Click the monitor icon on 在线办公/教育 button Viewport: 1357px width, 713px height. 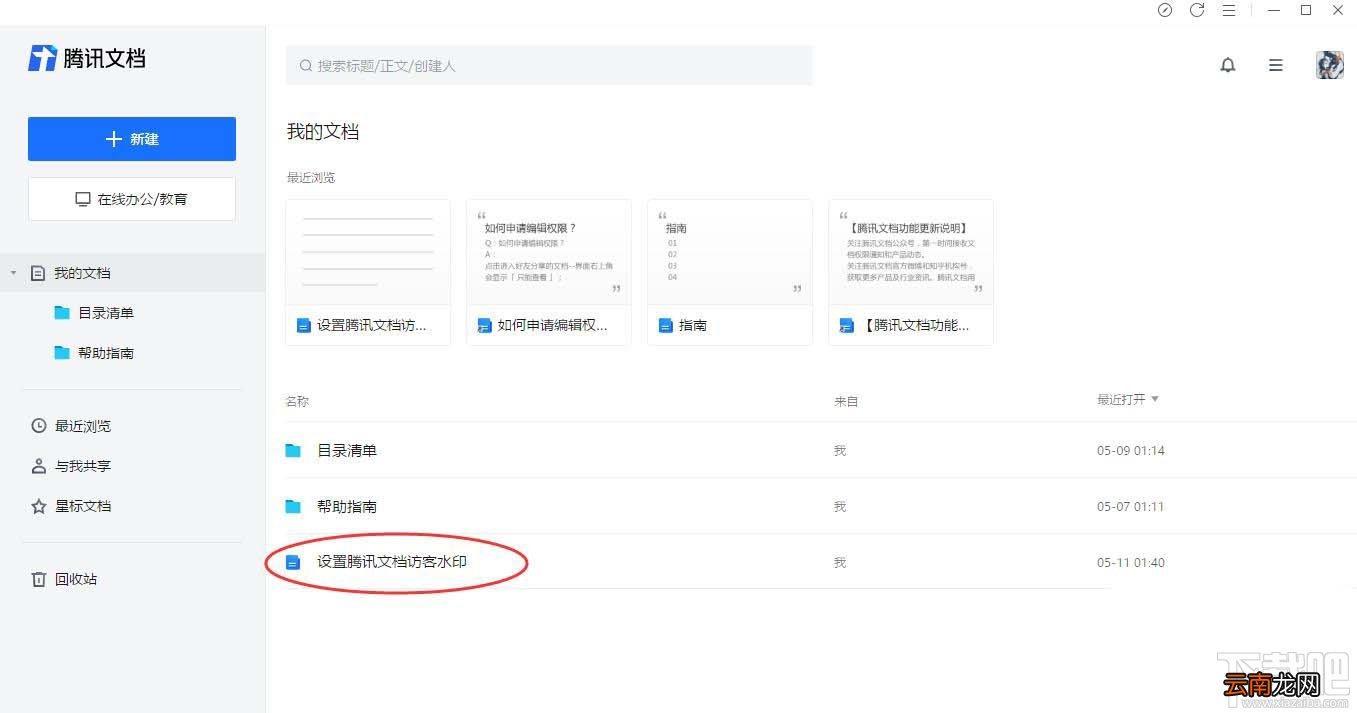[83, 199]
